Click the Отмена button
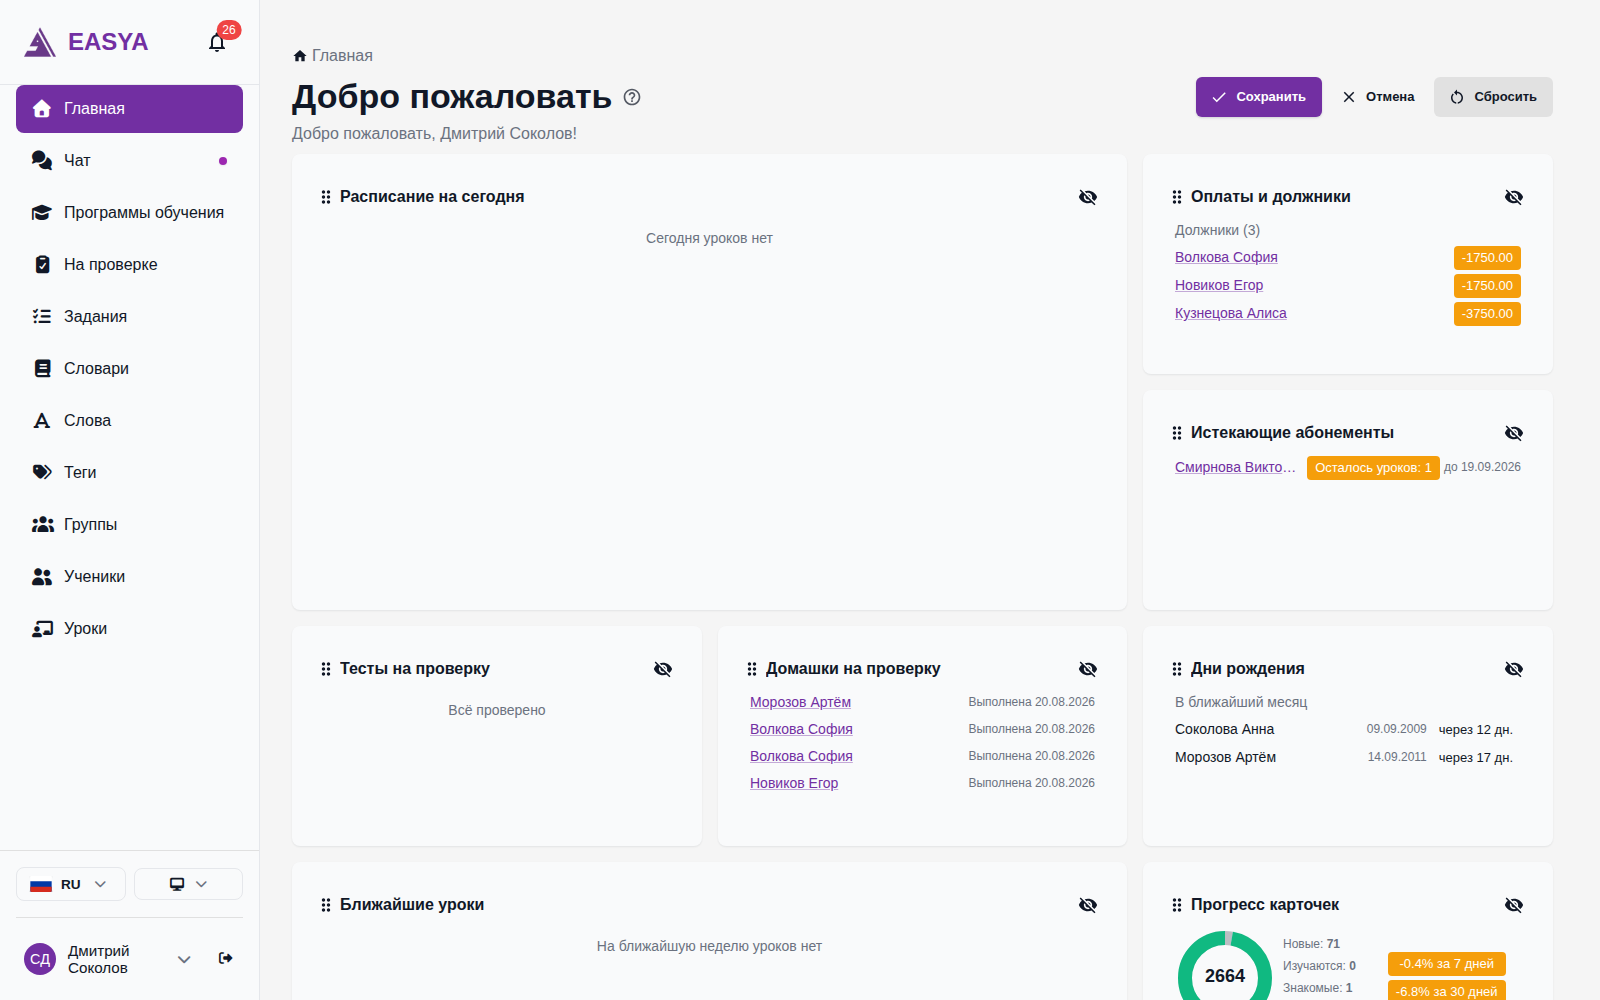Image resolution: width=1600 pixels, height=1000 pixels. coord(1378,97)
